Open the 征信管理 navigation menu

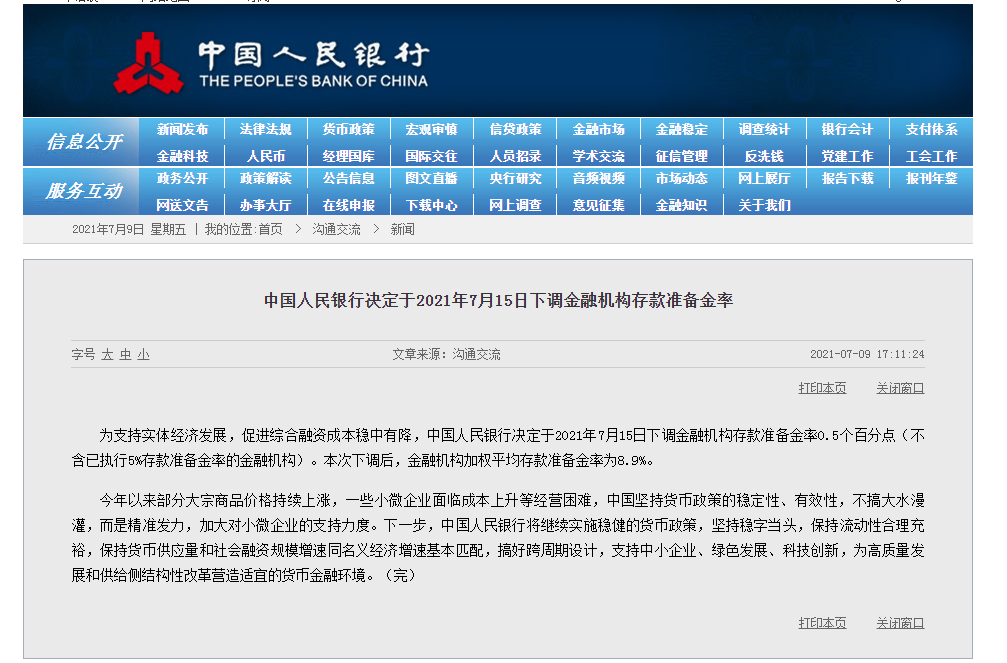tap(680, 154)
